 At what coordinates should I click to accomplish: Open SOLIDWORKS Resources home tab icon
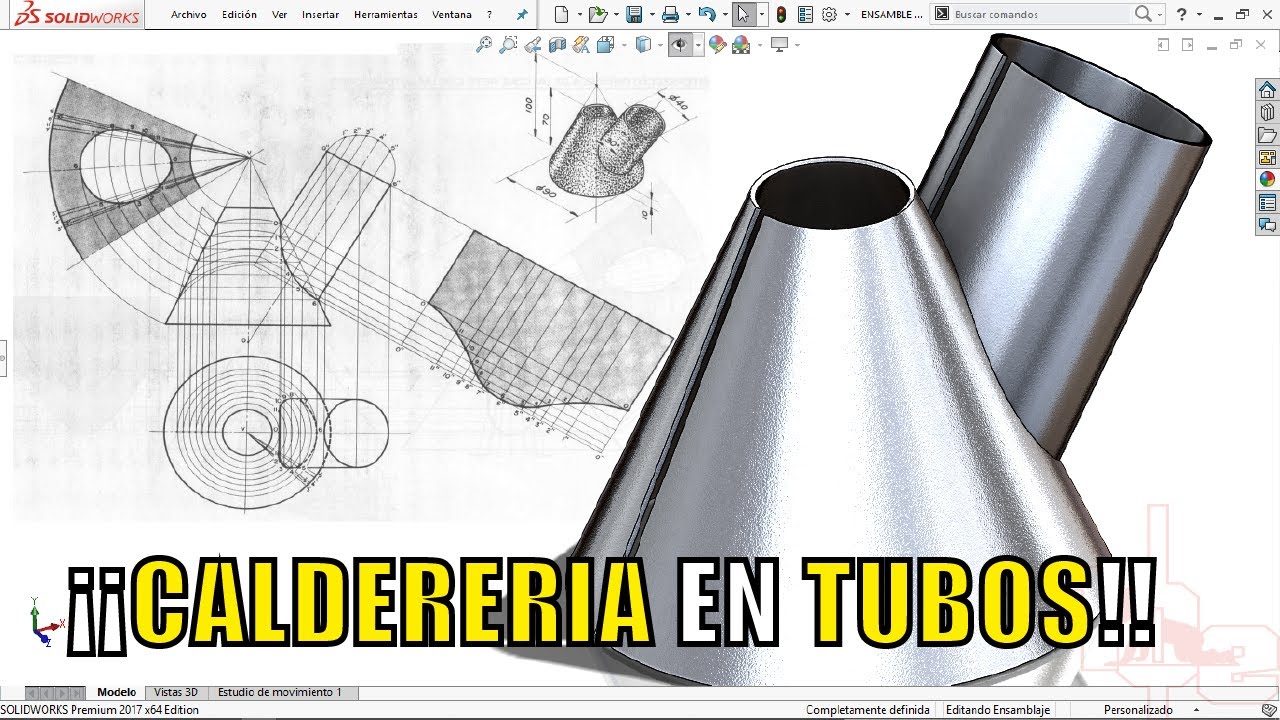pyautogui.click(x=1267, y=90)
